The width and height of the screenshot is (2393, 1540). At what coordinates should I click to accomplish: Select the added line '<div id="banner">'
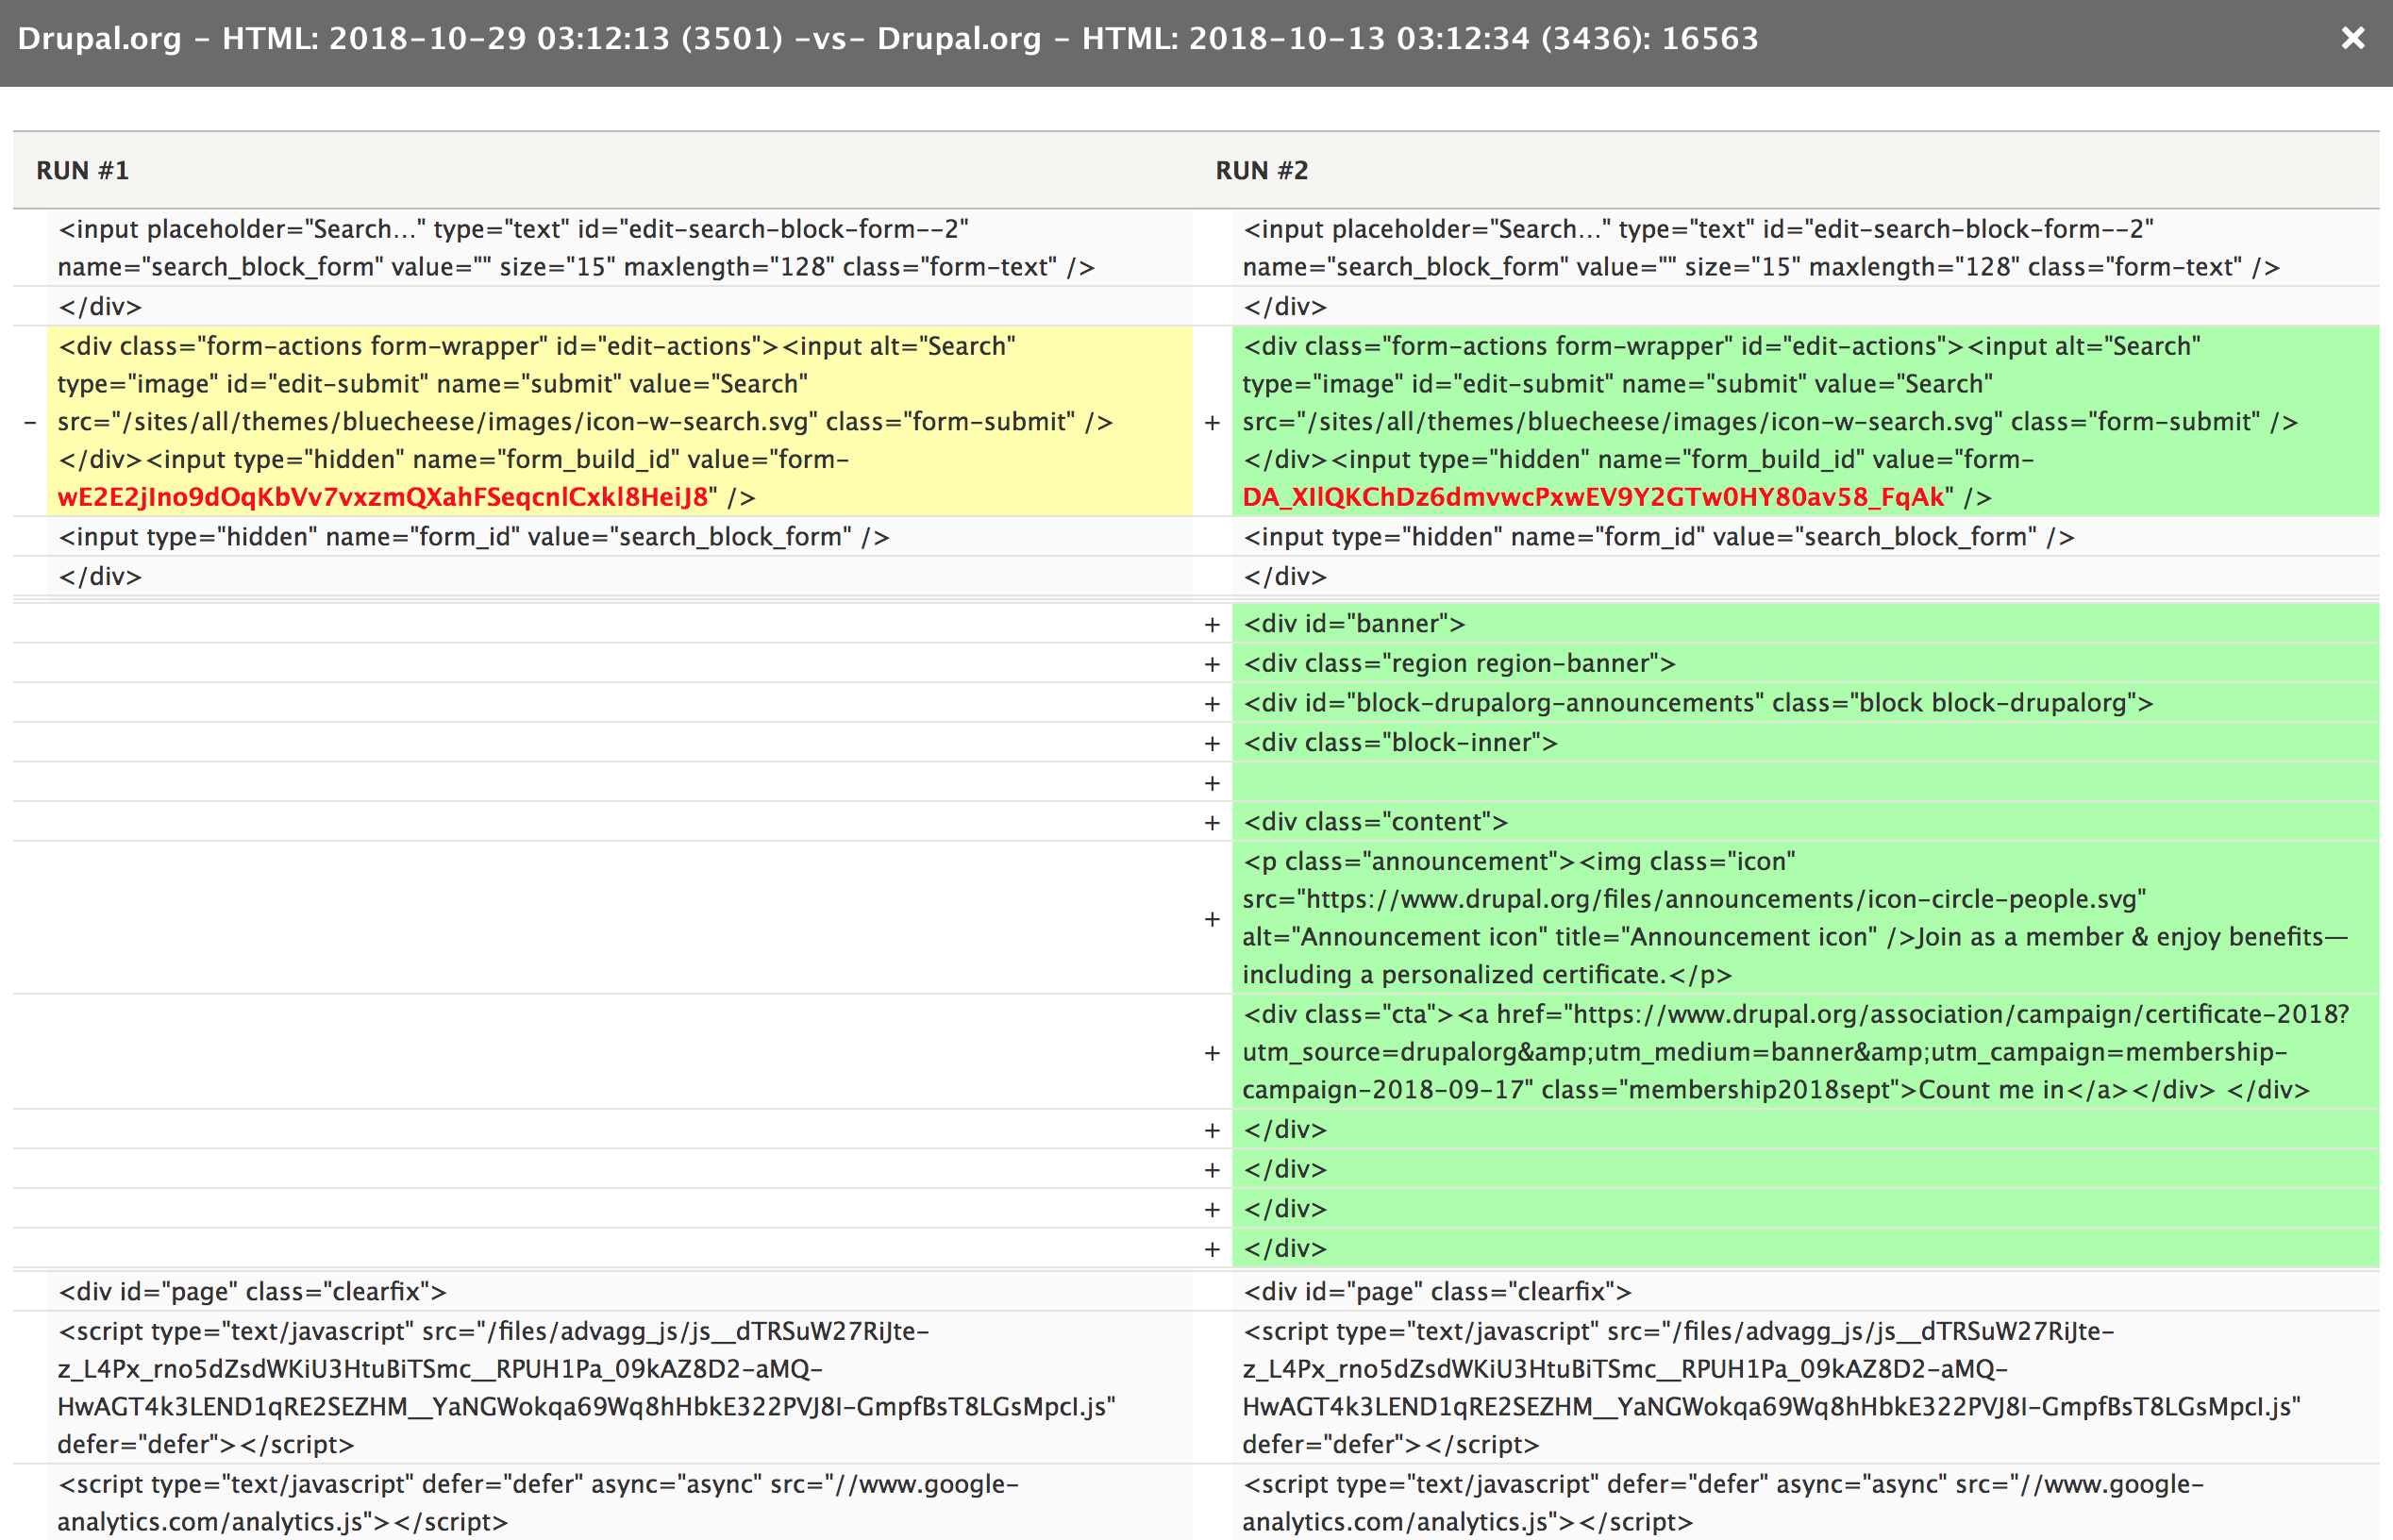pos(1806,624)
